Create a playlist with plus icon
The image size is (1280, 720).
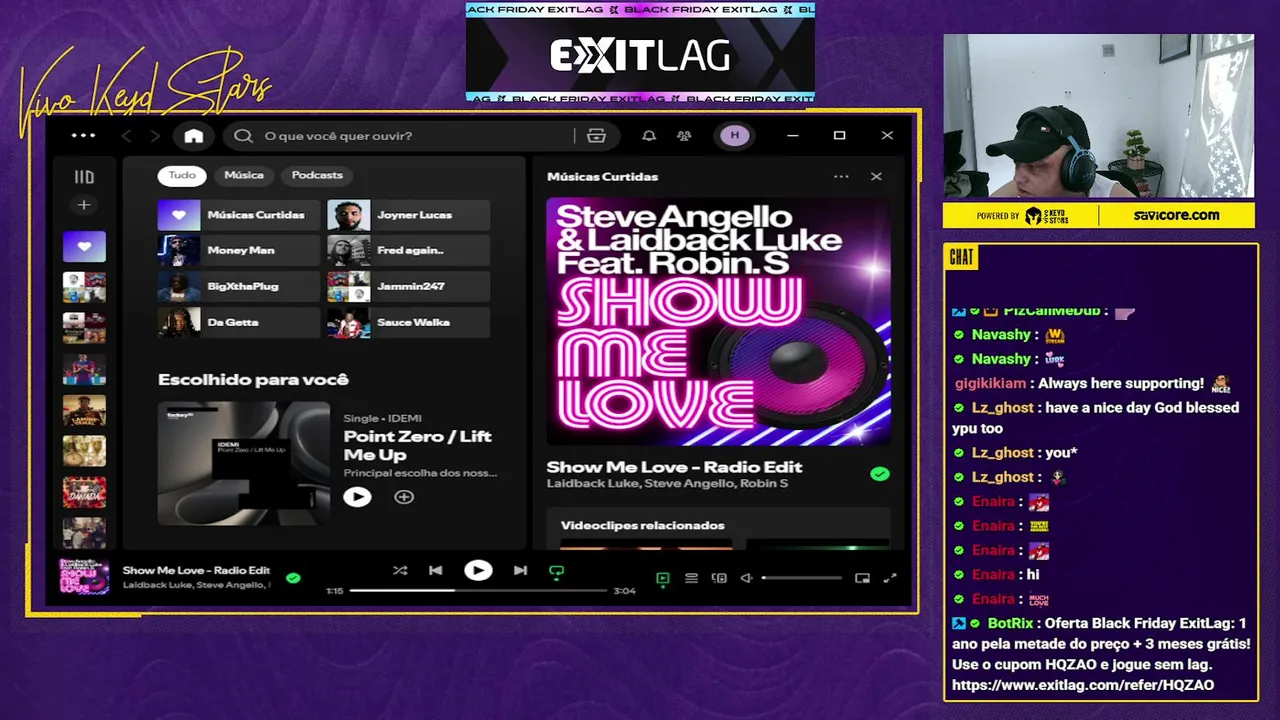84,205
